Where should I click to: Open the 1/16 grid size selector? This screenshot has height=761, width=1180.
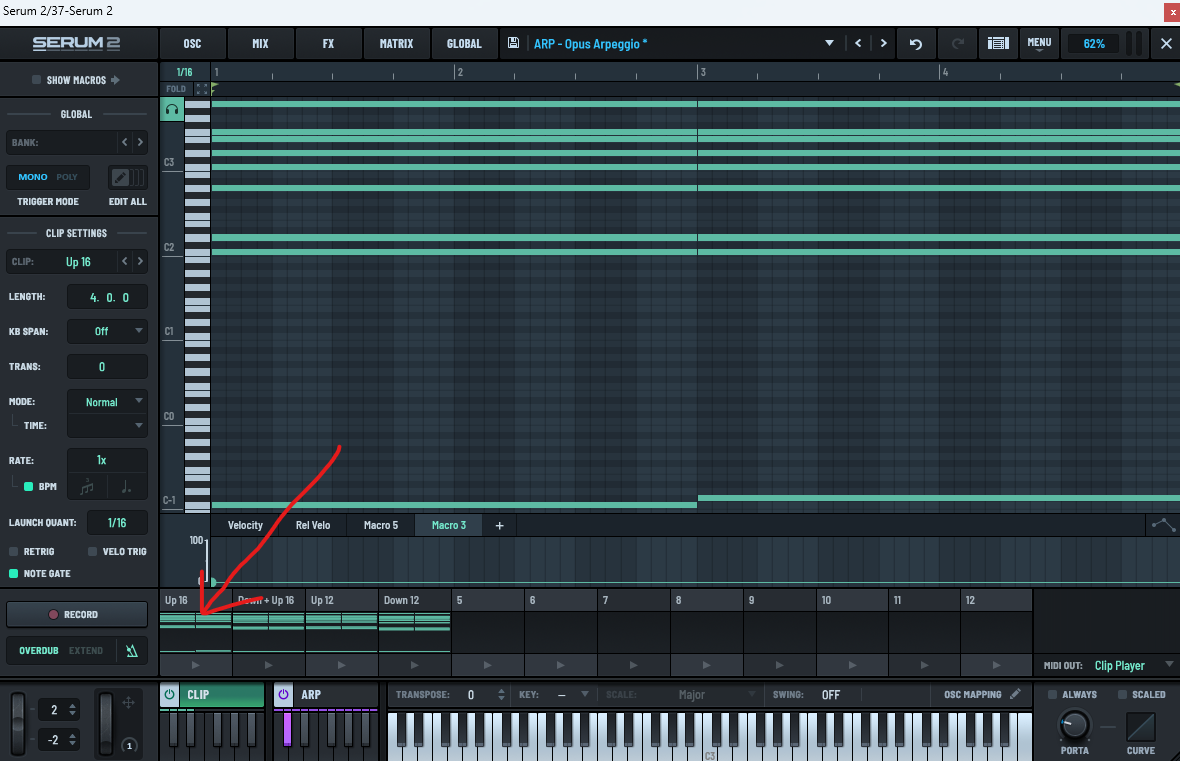(x=184, y=72)
